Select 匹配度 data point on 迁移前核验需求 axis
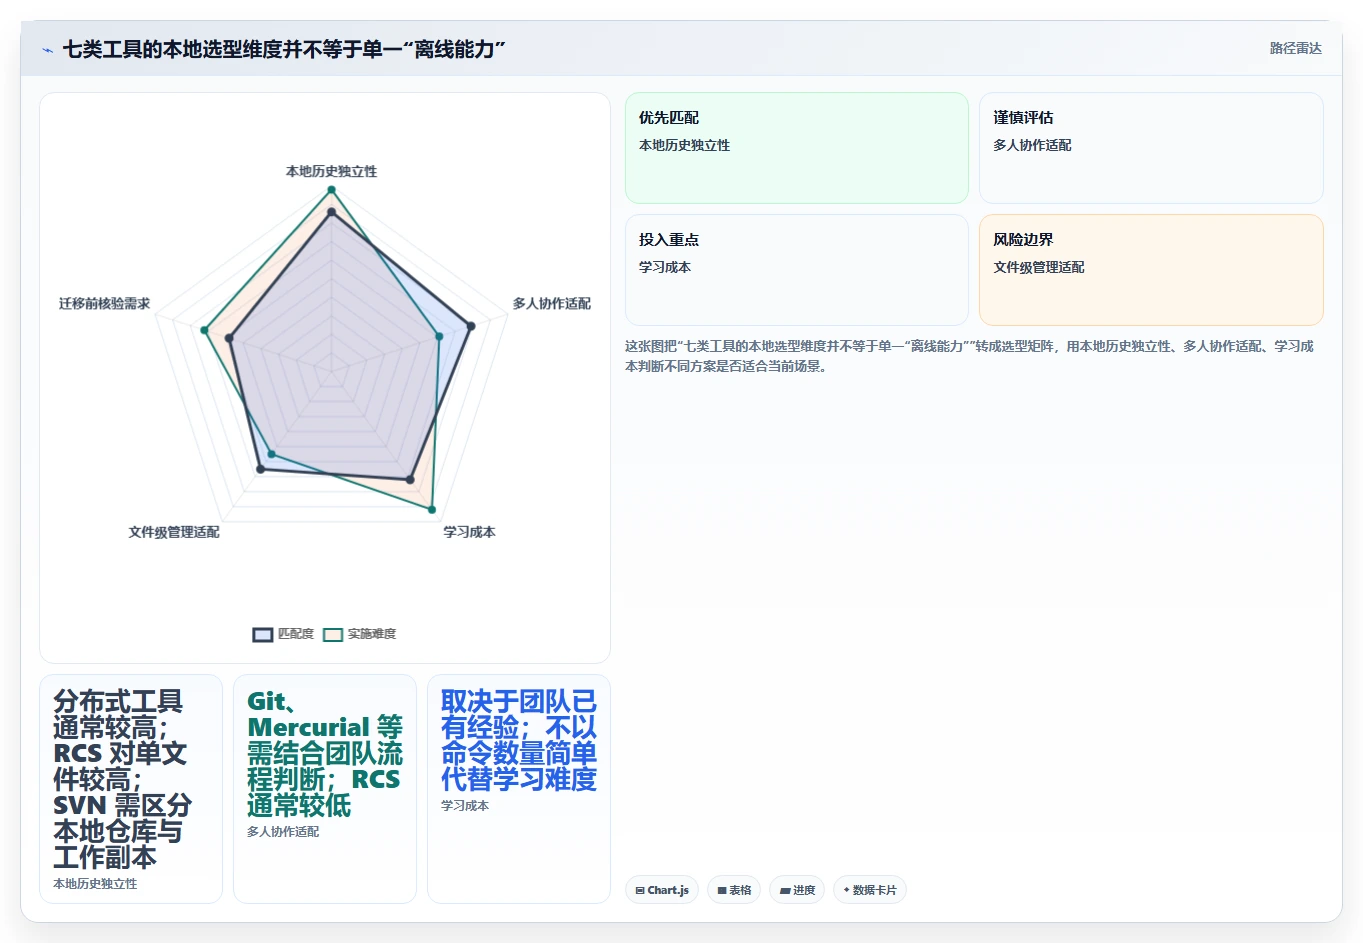1363x943 pixels. coord(230,339)
